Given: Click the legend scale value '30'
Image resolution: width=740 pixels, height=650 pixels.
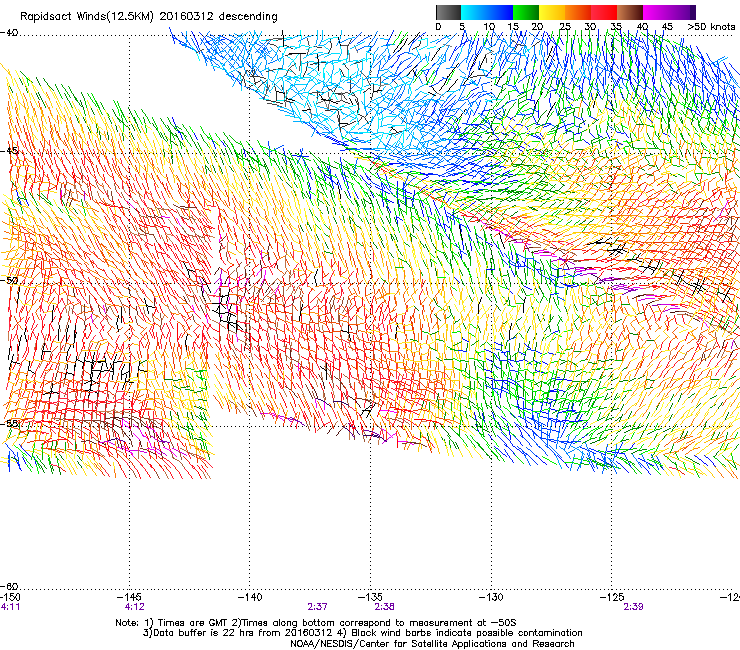Looking at the screenshot, I should pos(590,27).
